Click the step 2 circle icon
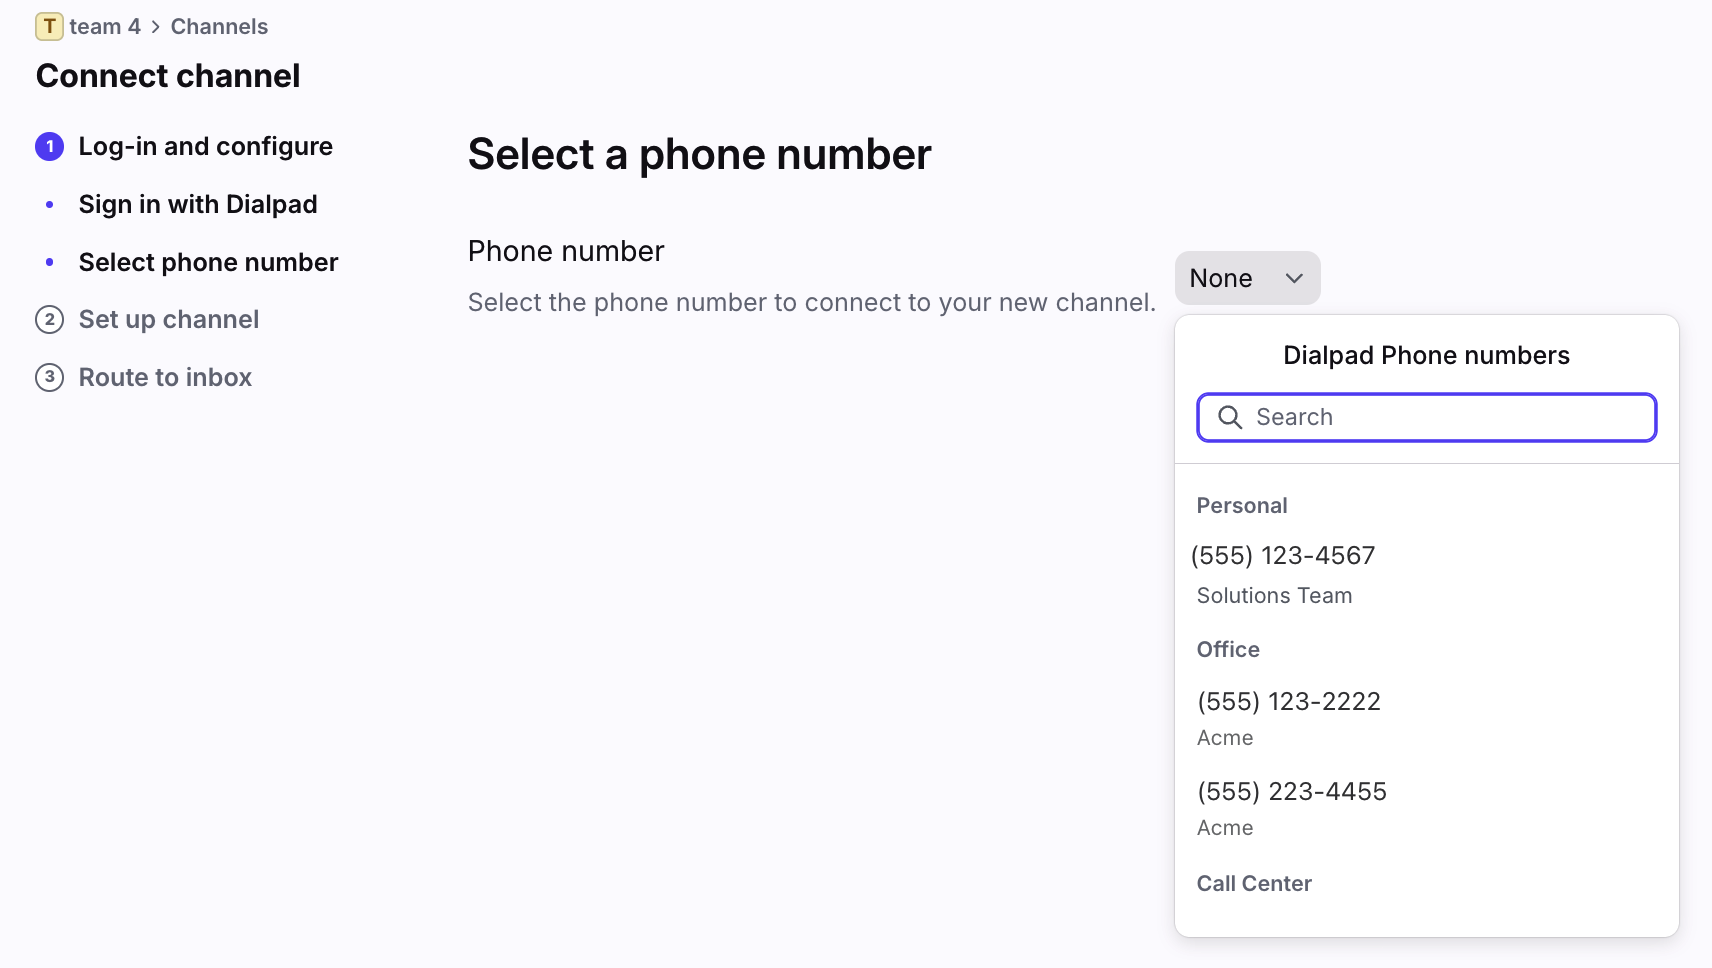The image size is (1712, 968). (50, 320)
